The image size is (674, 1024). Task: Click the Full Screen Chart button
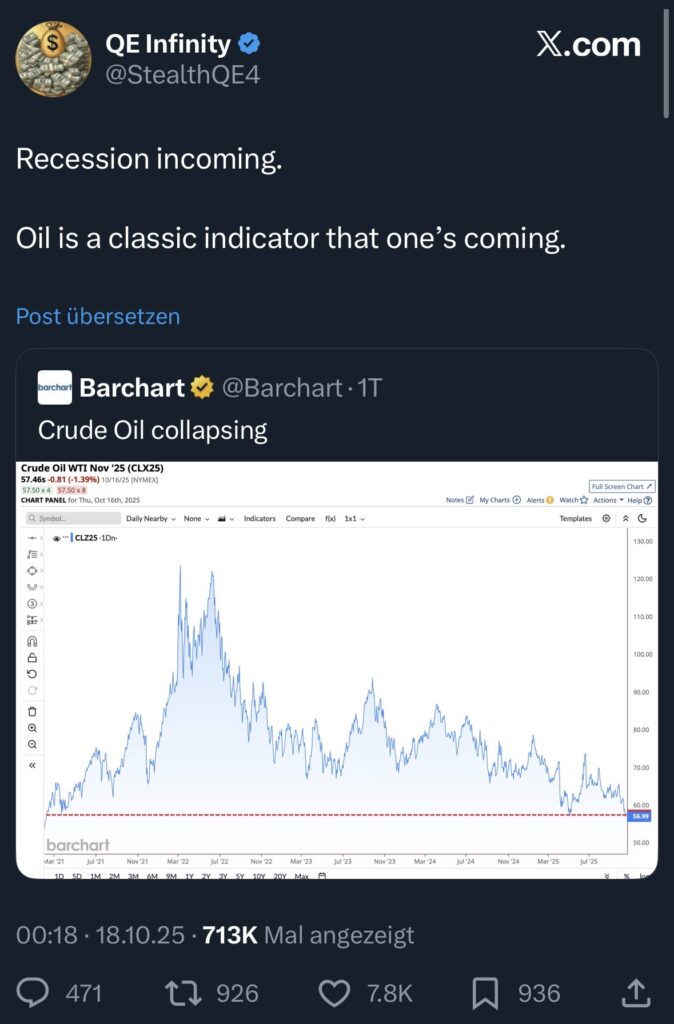tap(622, 486)
